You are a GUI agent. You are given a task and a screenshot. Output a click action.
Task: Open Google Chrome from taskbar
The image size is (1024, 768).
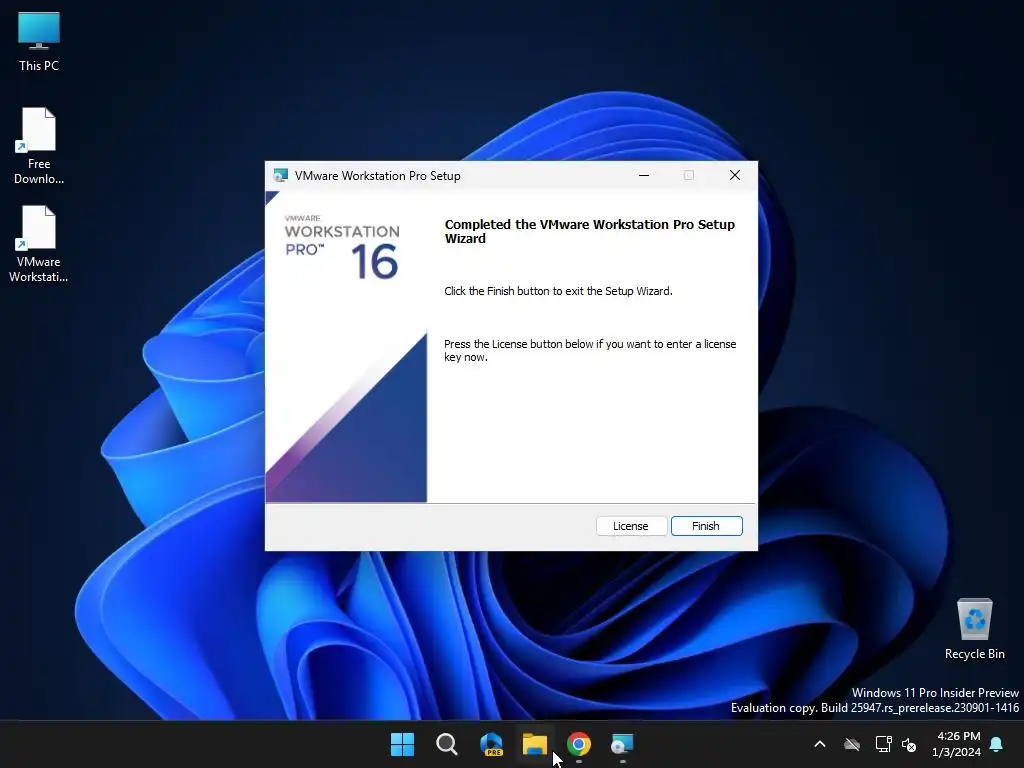579,744
